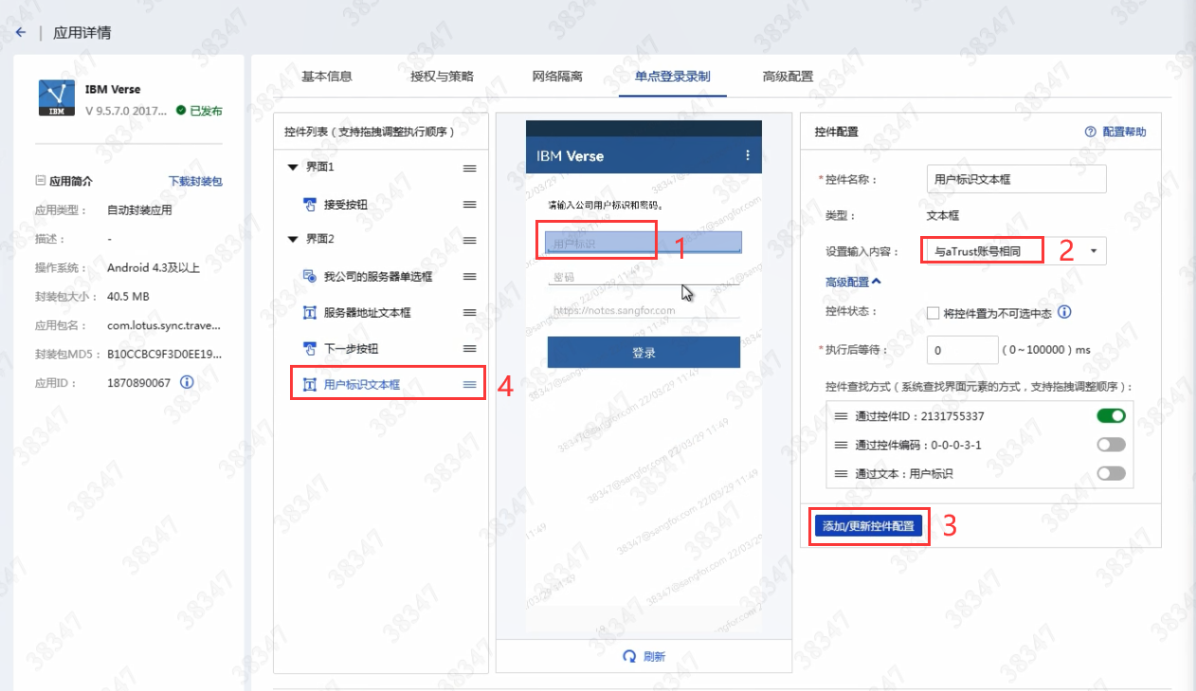The image size is (1196, 691).
Task: Select the 单点登录录制 tab
Action: [x=673, y=76]
